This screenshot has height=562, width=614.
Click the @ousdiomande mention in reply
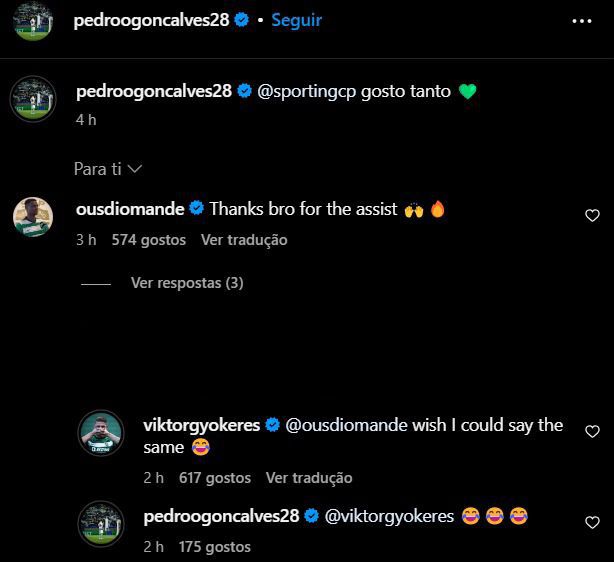click(x=346, y=425)
